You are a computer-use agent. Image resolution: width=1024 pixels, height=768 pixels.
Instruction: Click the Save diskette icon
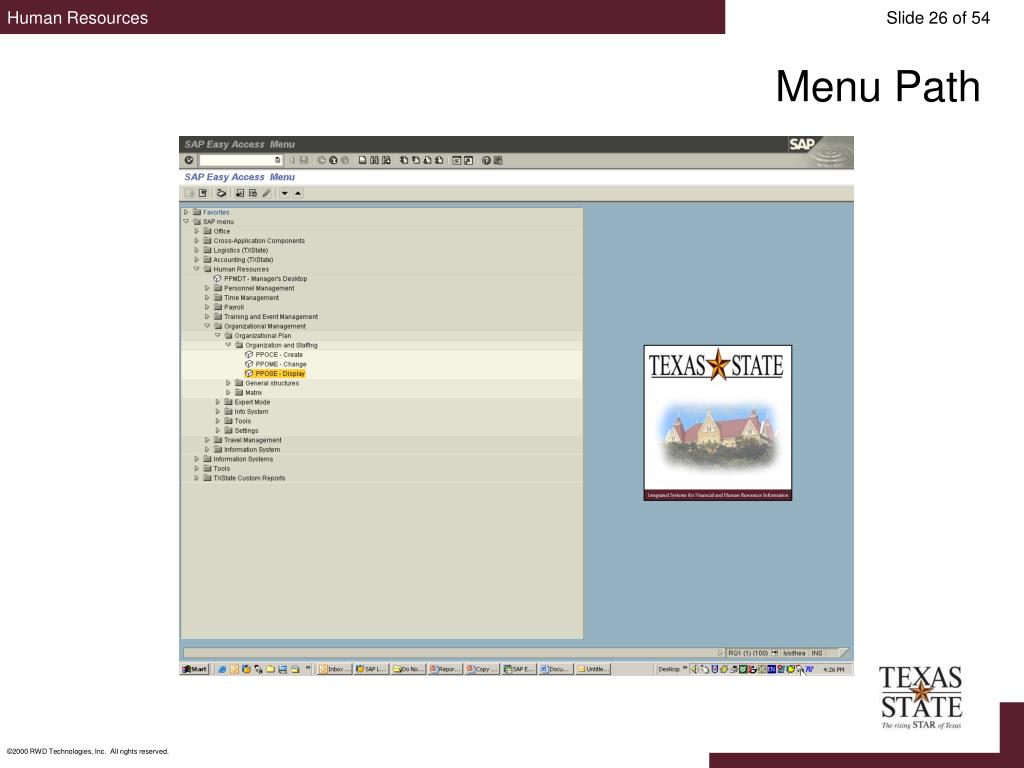click(304, 160)
